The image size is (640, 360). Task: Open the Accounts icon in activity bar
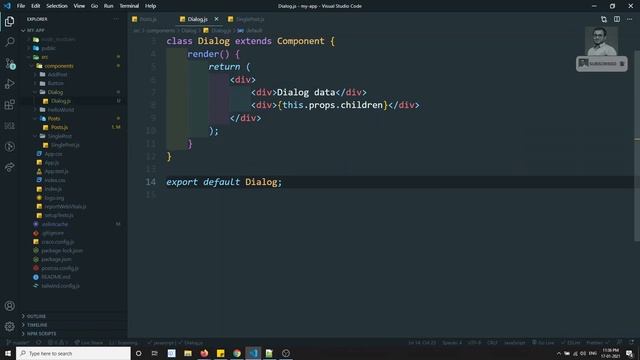pos(9,306)
